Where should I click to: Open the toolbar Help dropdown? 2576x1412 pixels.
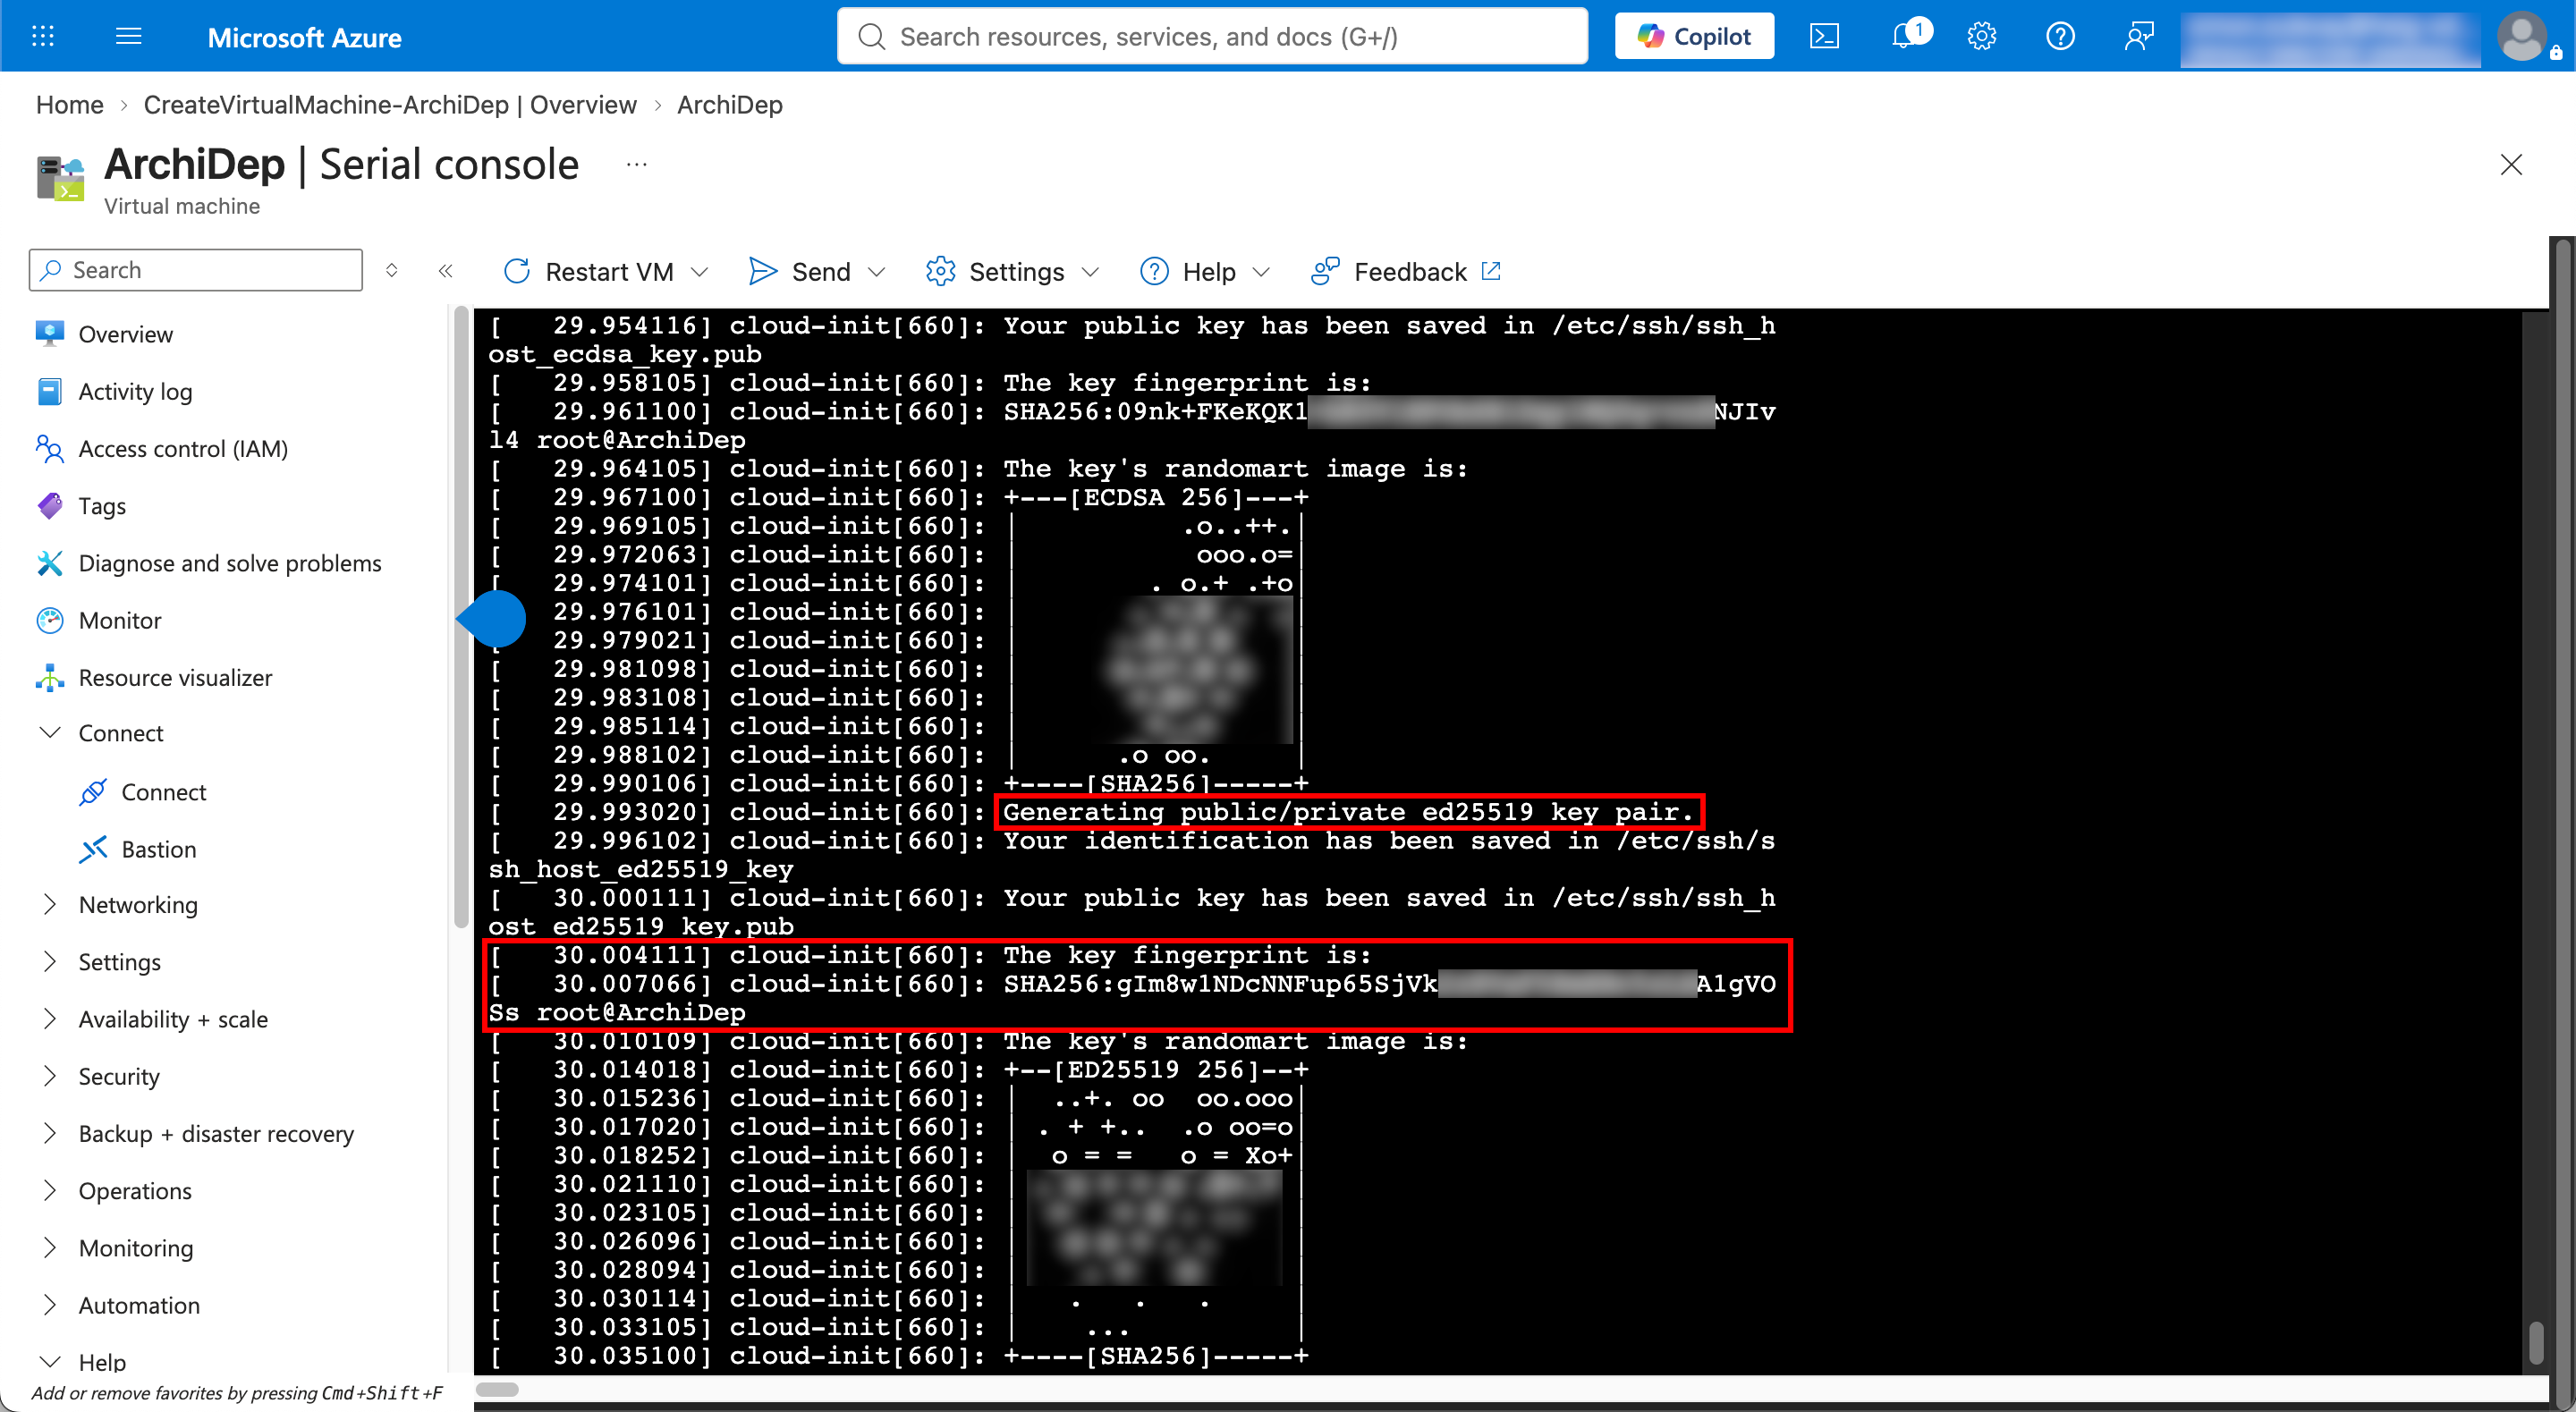(x=1205, y=272)
